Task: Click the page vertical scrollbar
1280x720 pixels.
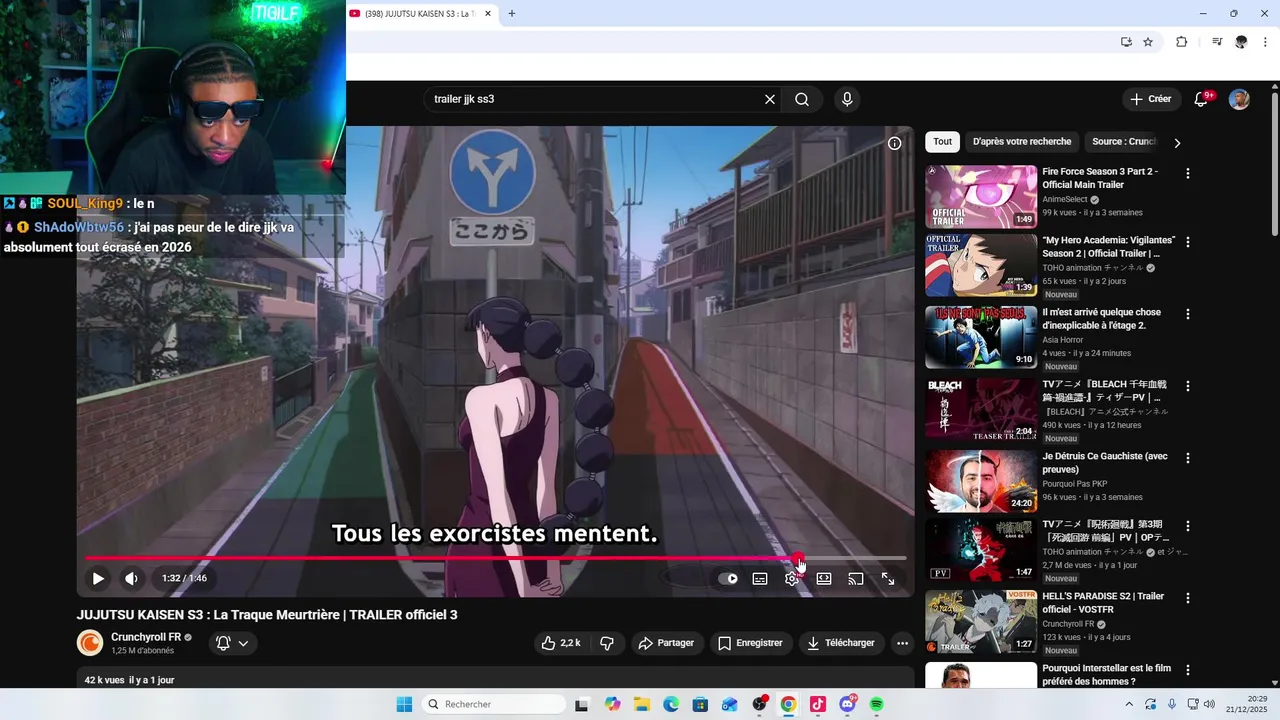Action: (1274, 165)
